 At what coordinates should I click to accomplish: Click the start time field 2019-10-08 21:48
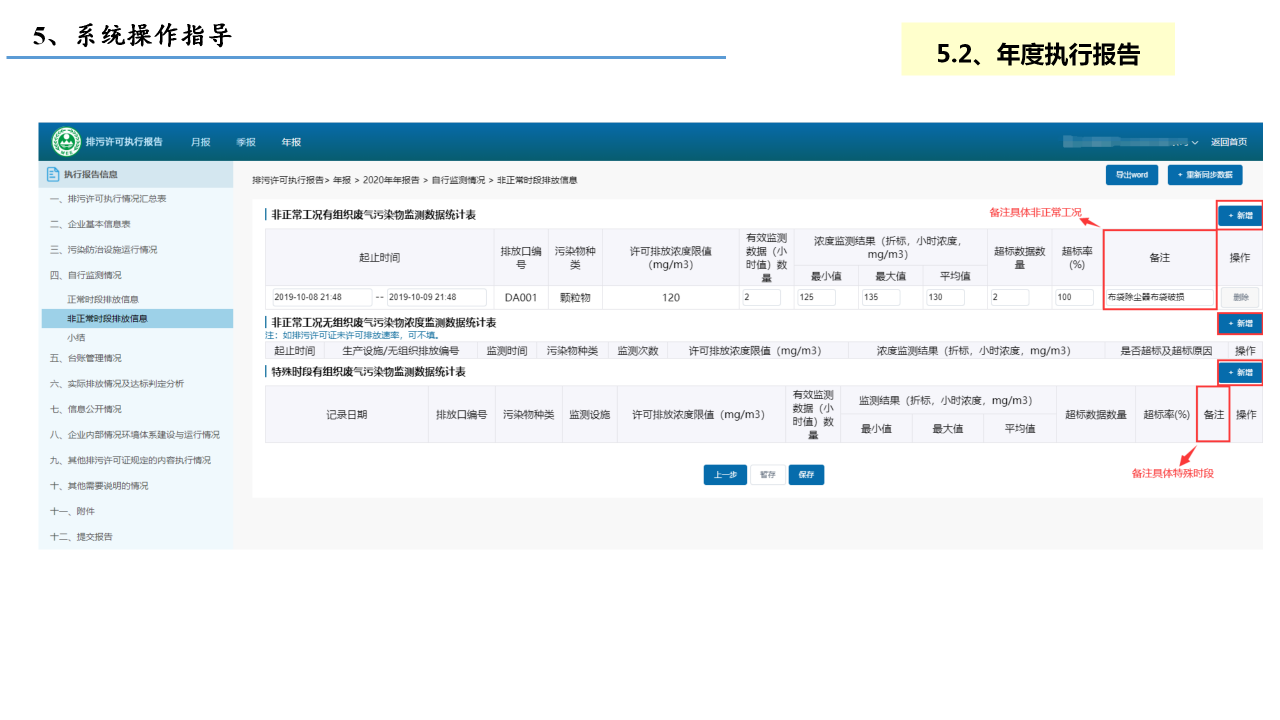click(x=320, y=297)
